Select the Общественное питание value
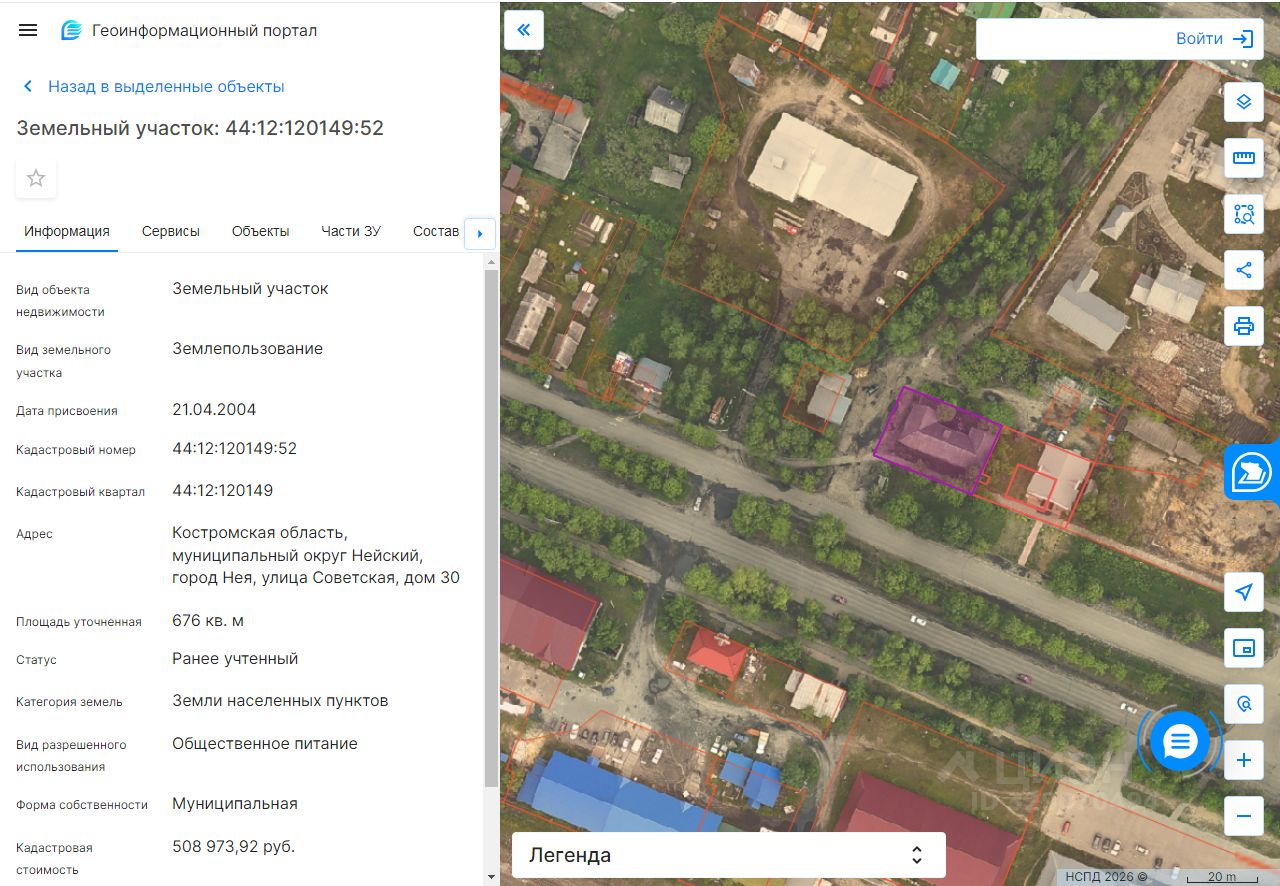Image resolution: width=1280 pixels, height=886 pixels. pos(265,744)
